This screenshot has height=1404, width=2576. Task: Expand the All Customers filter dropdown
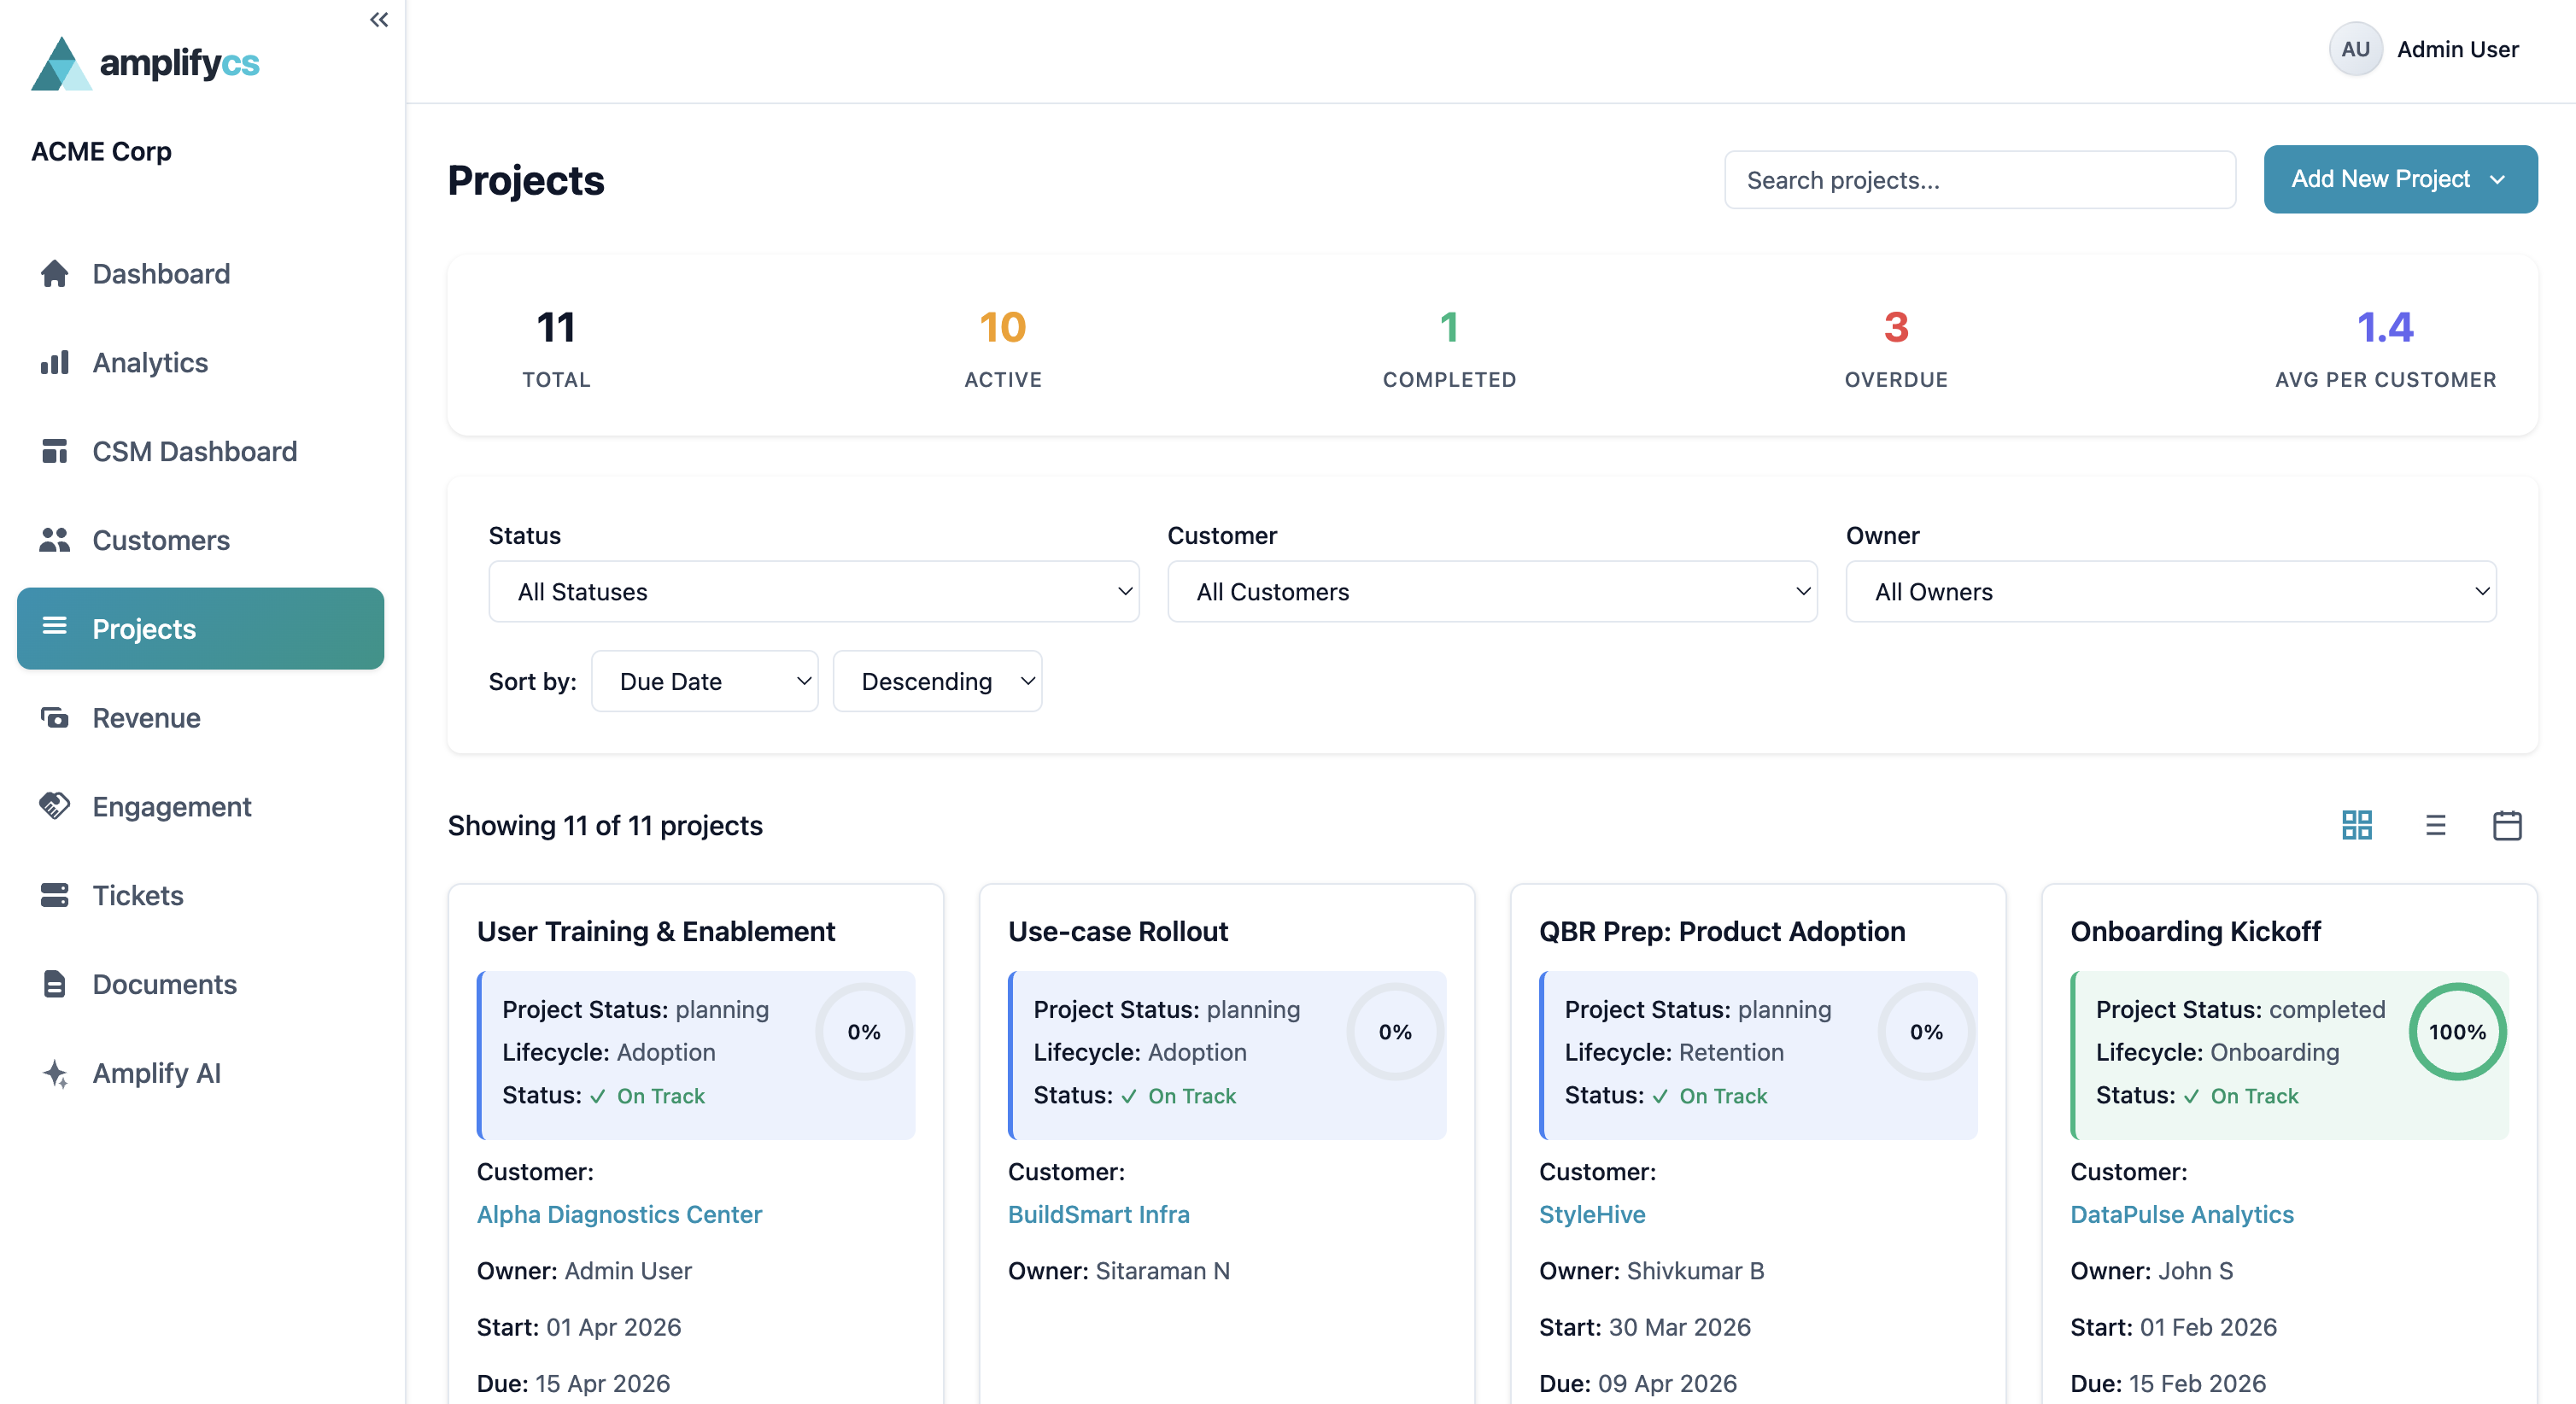1491,591
